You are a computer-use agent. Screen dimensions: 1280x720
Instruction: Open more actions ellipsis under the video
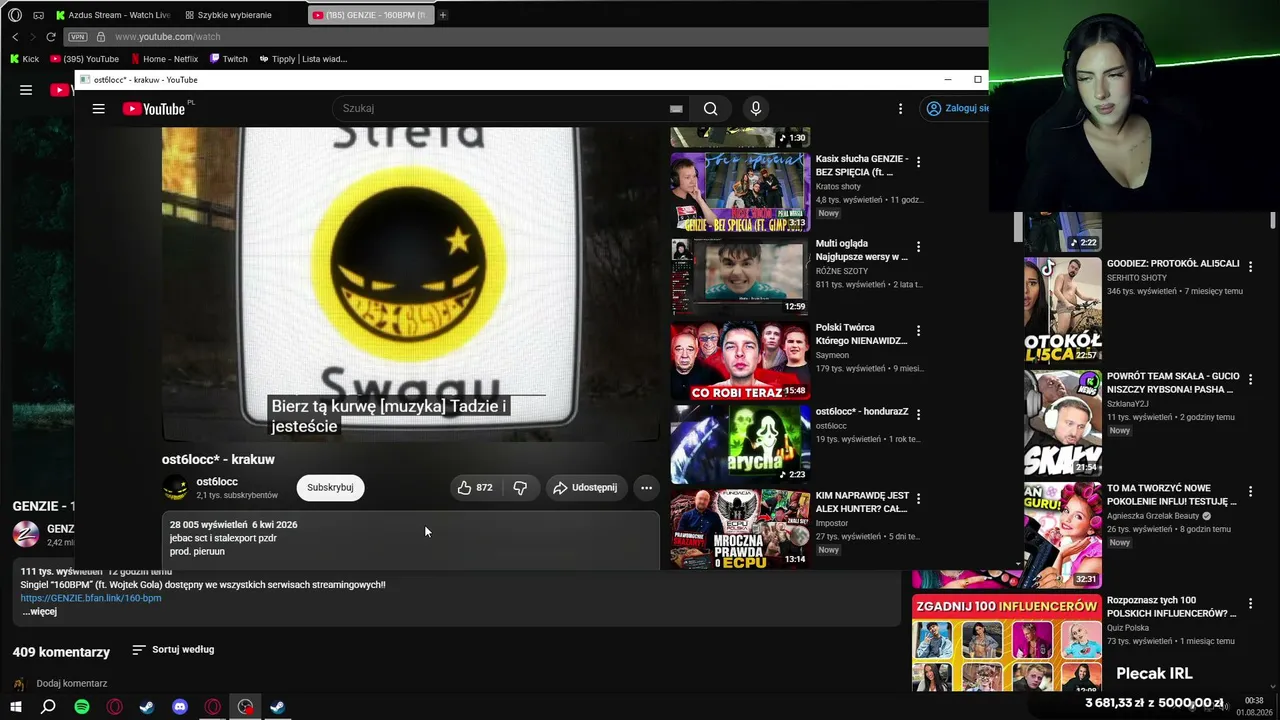pyautogui.click(x=646, y=488)
